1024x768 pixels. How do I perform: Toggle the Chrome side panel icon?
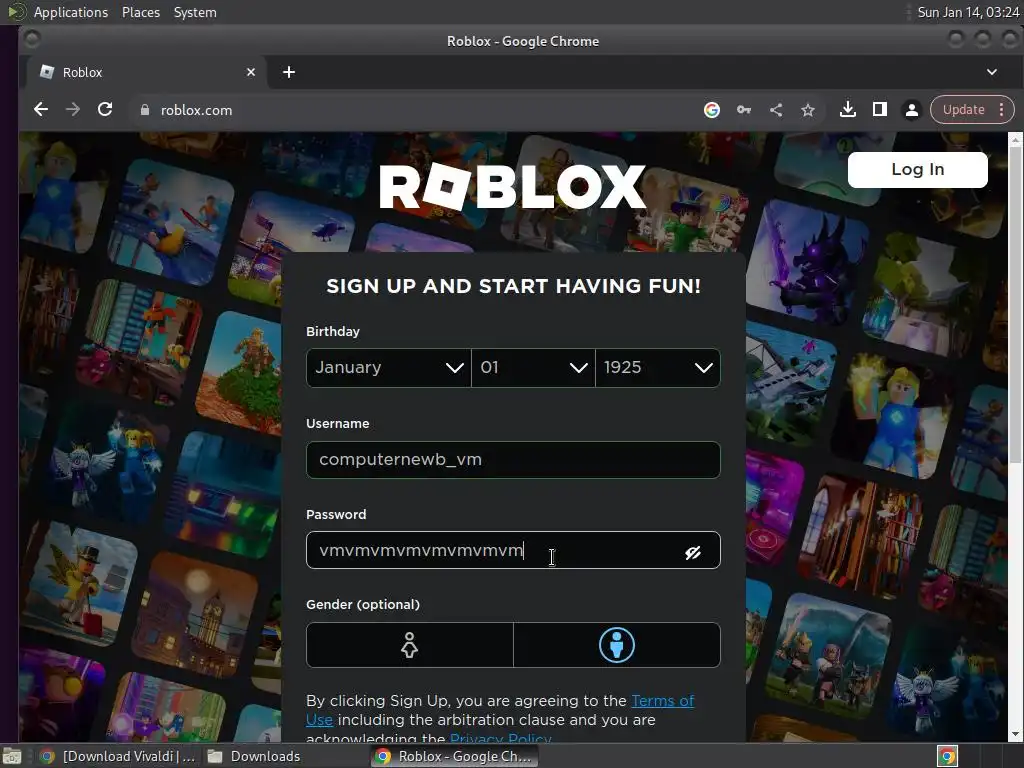pyautogui.click(x=880, y=110)
